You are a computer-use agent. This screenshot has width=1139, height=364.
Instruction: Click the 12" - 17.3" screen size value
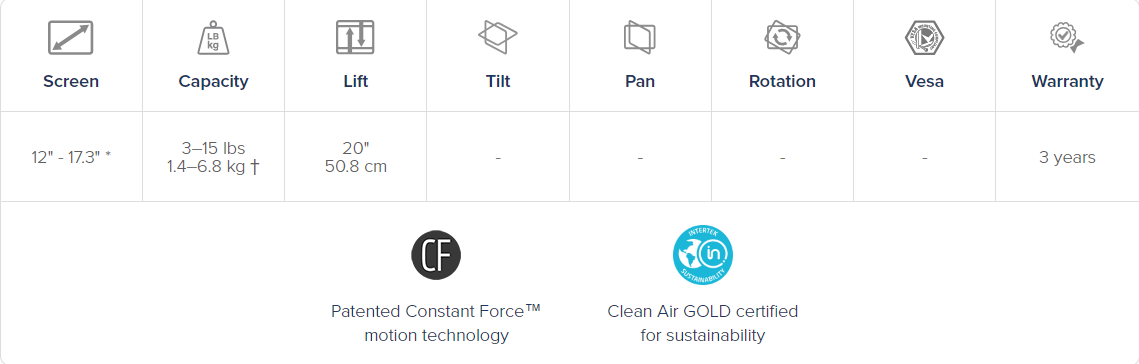pyautogui.click(x=71, y=158)
